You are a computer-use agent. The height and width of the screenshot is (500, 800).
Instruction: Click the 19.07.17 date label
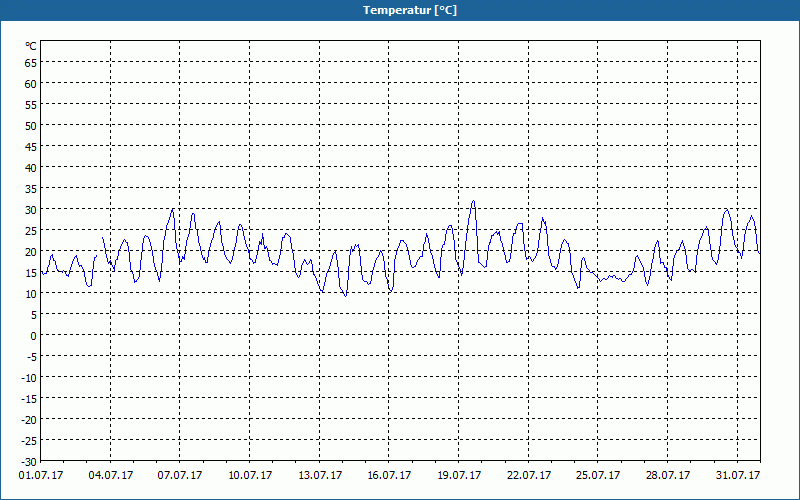pyautogui.click(x=459, y=475)
